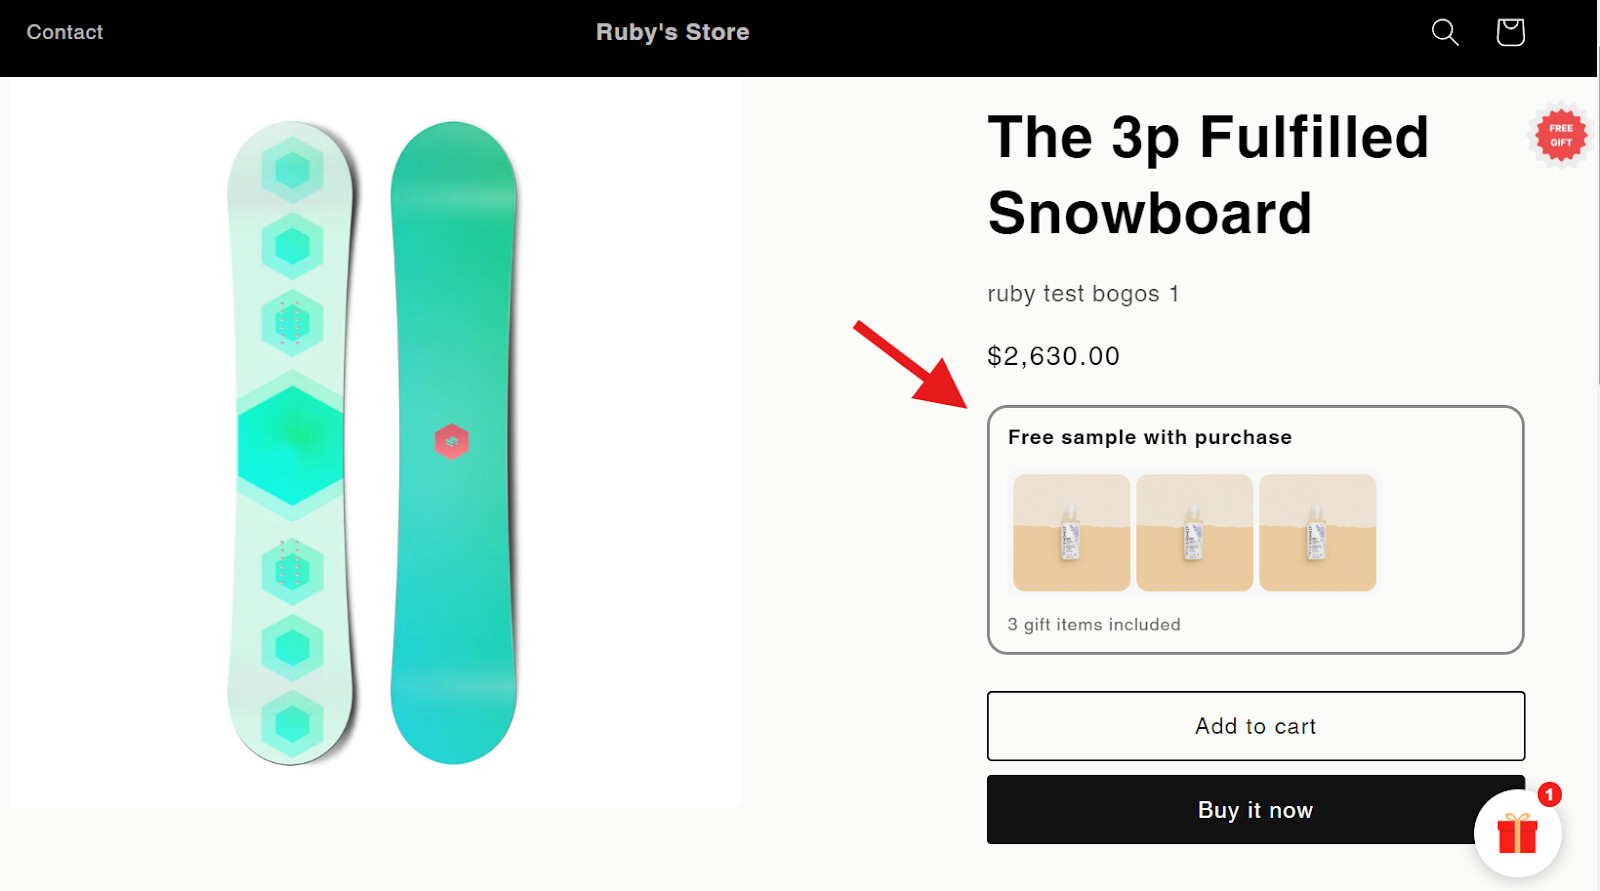Viewport: 1600px width, 891px height.
Task: Select the middle free sample thumbnail
Action: coord(1194,533)
